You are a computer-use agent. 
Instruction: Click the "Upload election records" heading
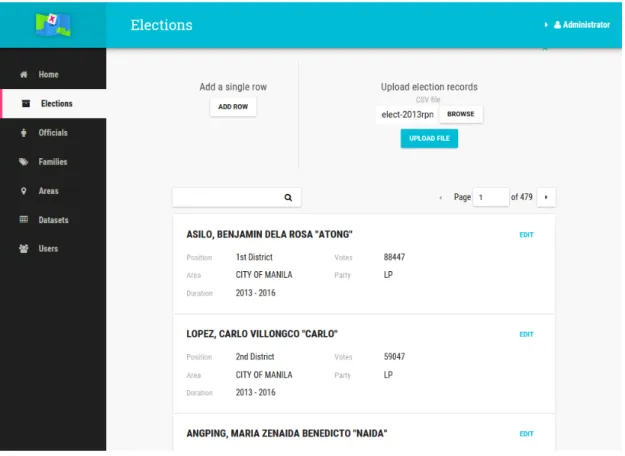point(429,87)
